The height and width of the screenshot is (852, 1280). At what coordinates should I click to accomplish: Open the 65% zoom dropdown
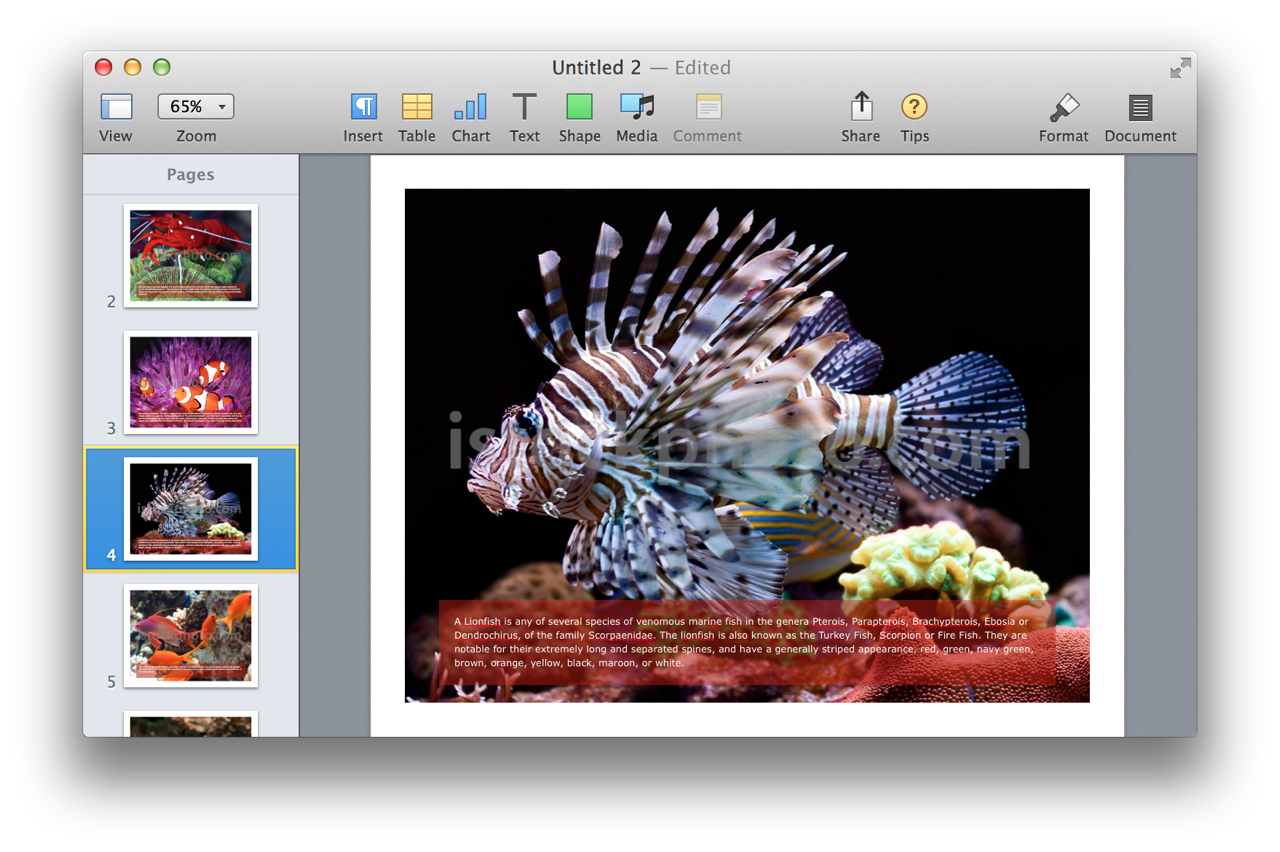pos(196,106)
